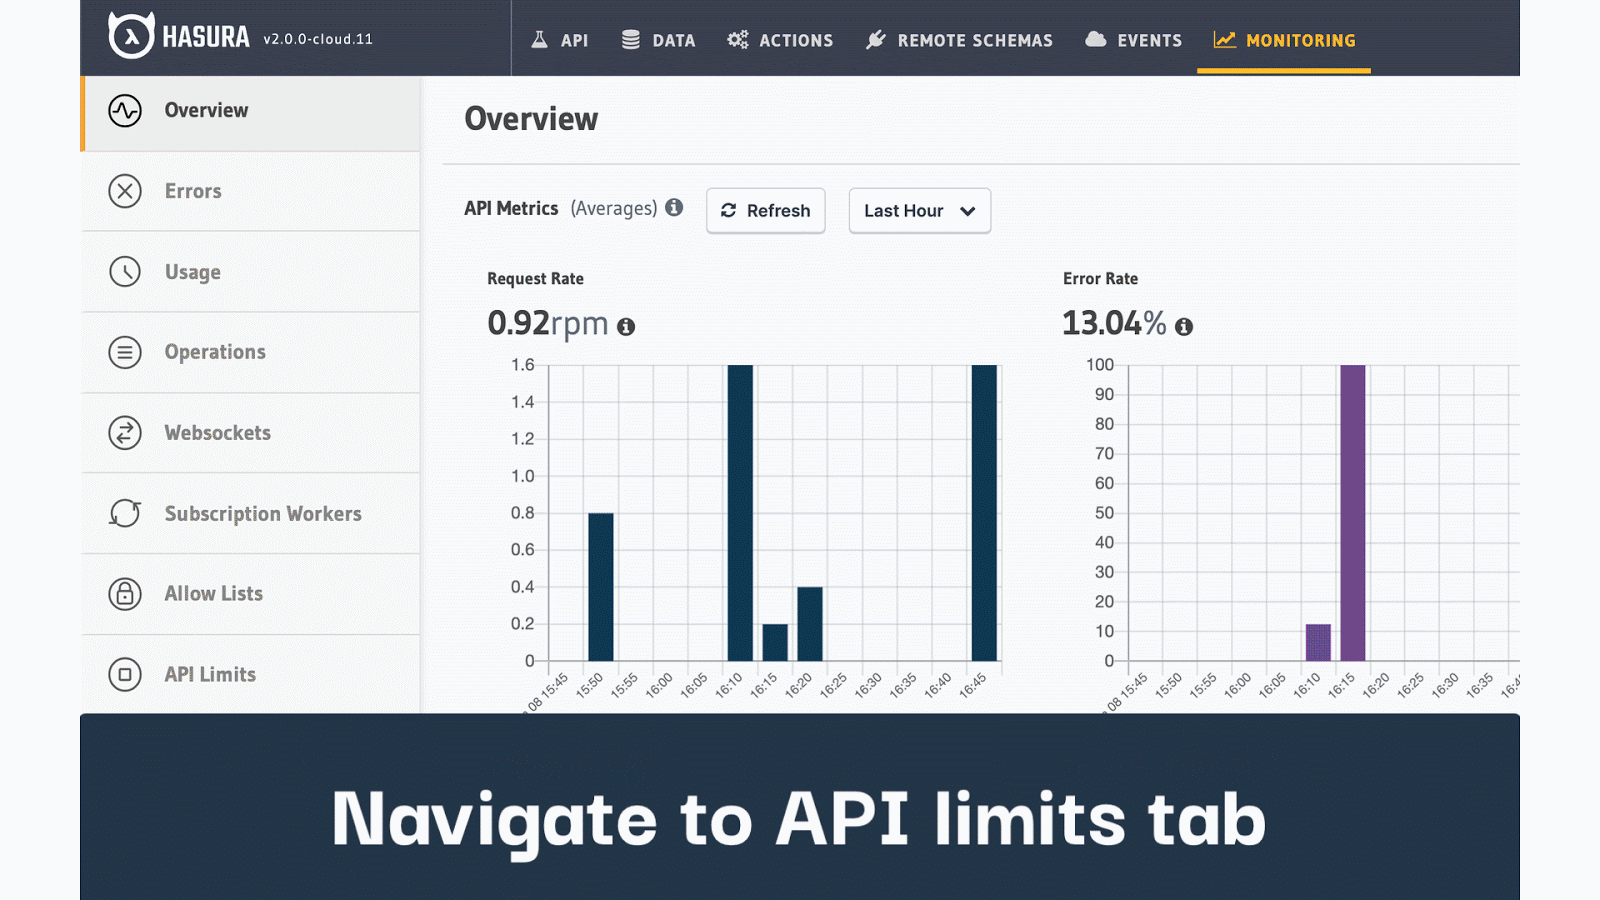The width and height of the screenshot is (1600, 900).
Task: Click the Refresh button
Action: click(766, 211)
